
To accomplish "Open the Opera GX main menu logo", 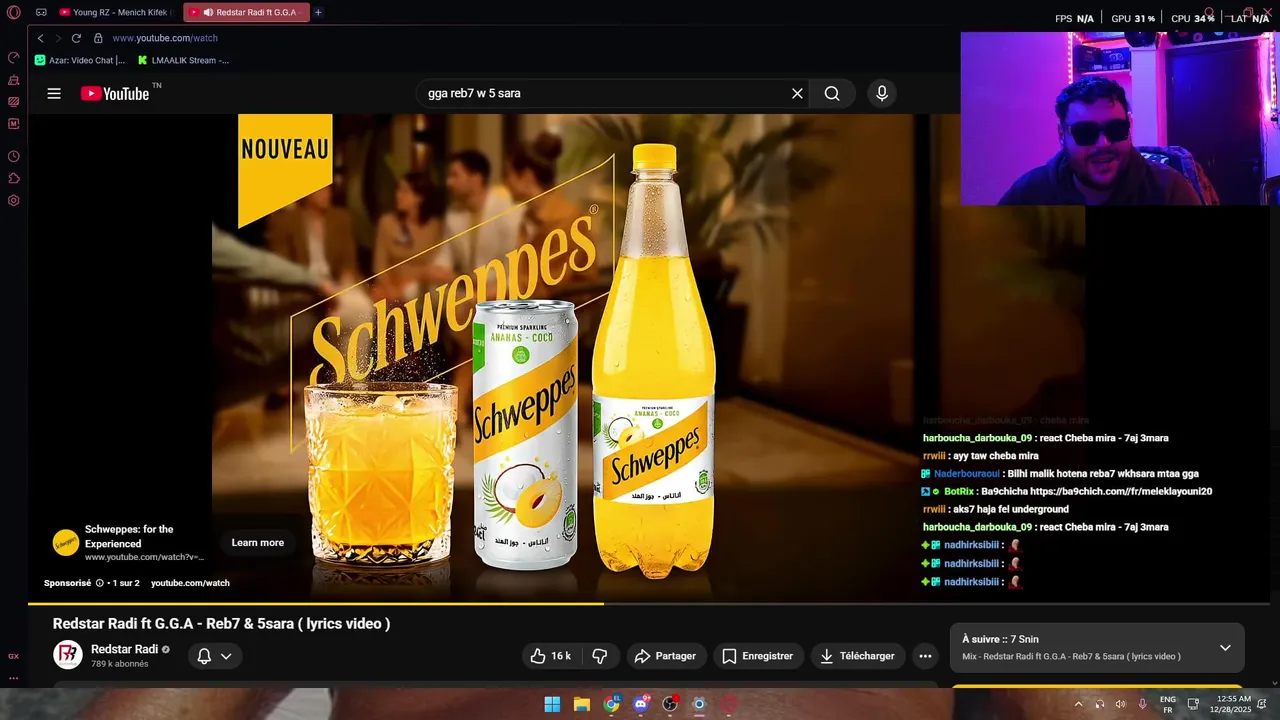I will 14,13.
